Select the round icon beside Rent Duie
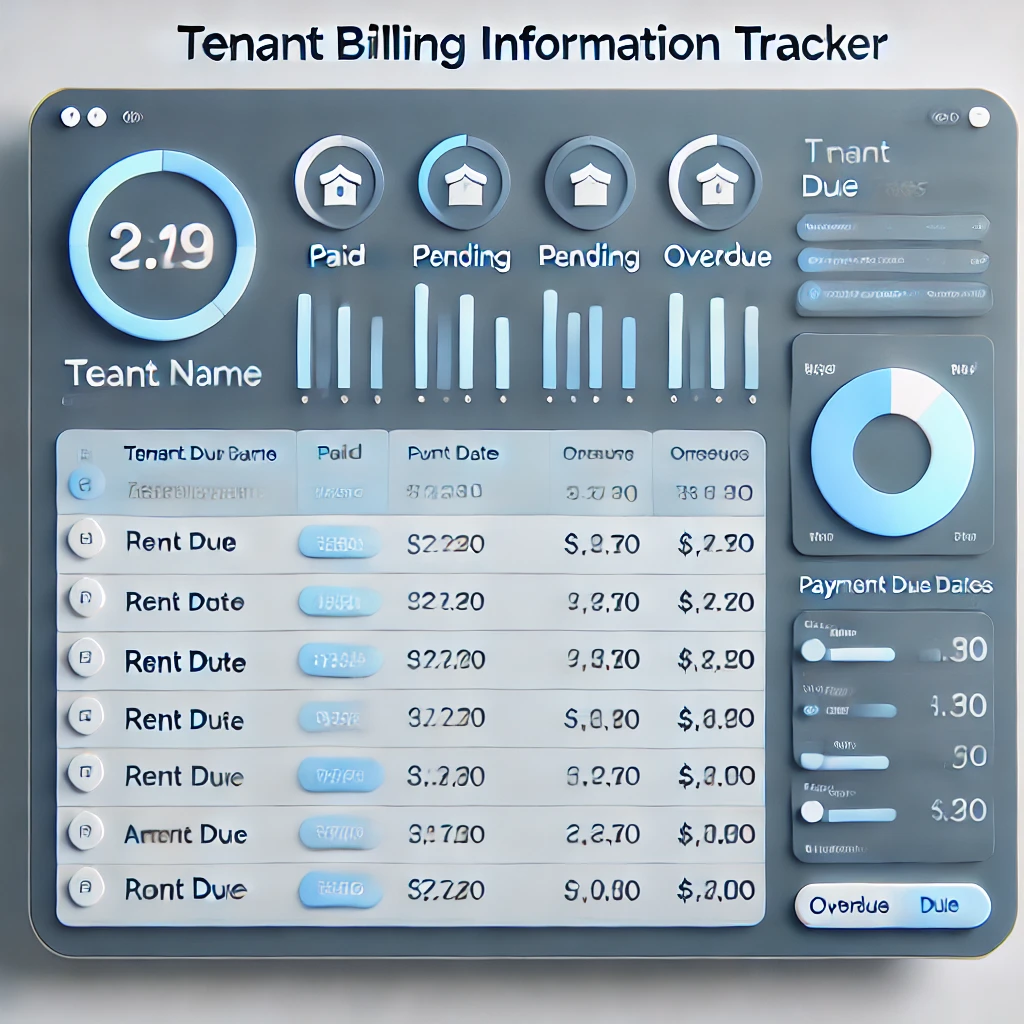The width and height of the screenshot is (1024, 1024). click(x=85, y=717)
